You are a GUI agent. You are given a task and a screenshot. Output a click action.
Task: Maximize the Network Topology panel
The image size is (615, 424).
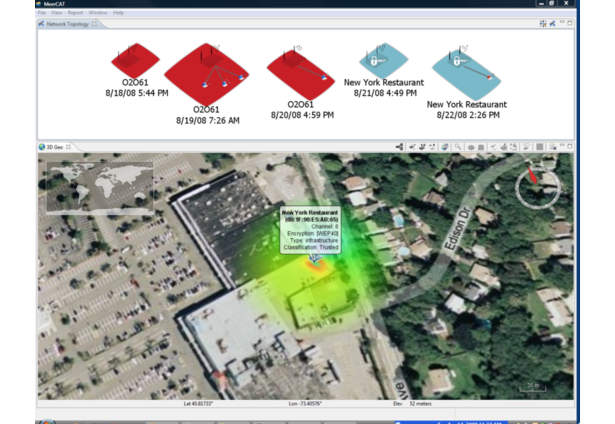(x=570, y=23)
